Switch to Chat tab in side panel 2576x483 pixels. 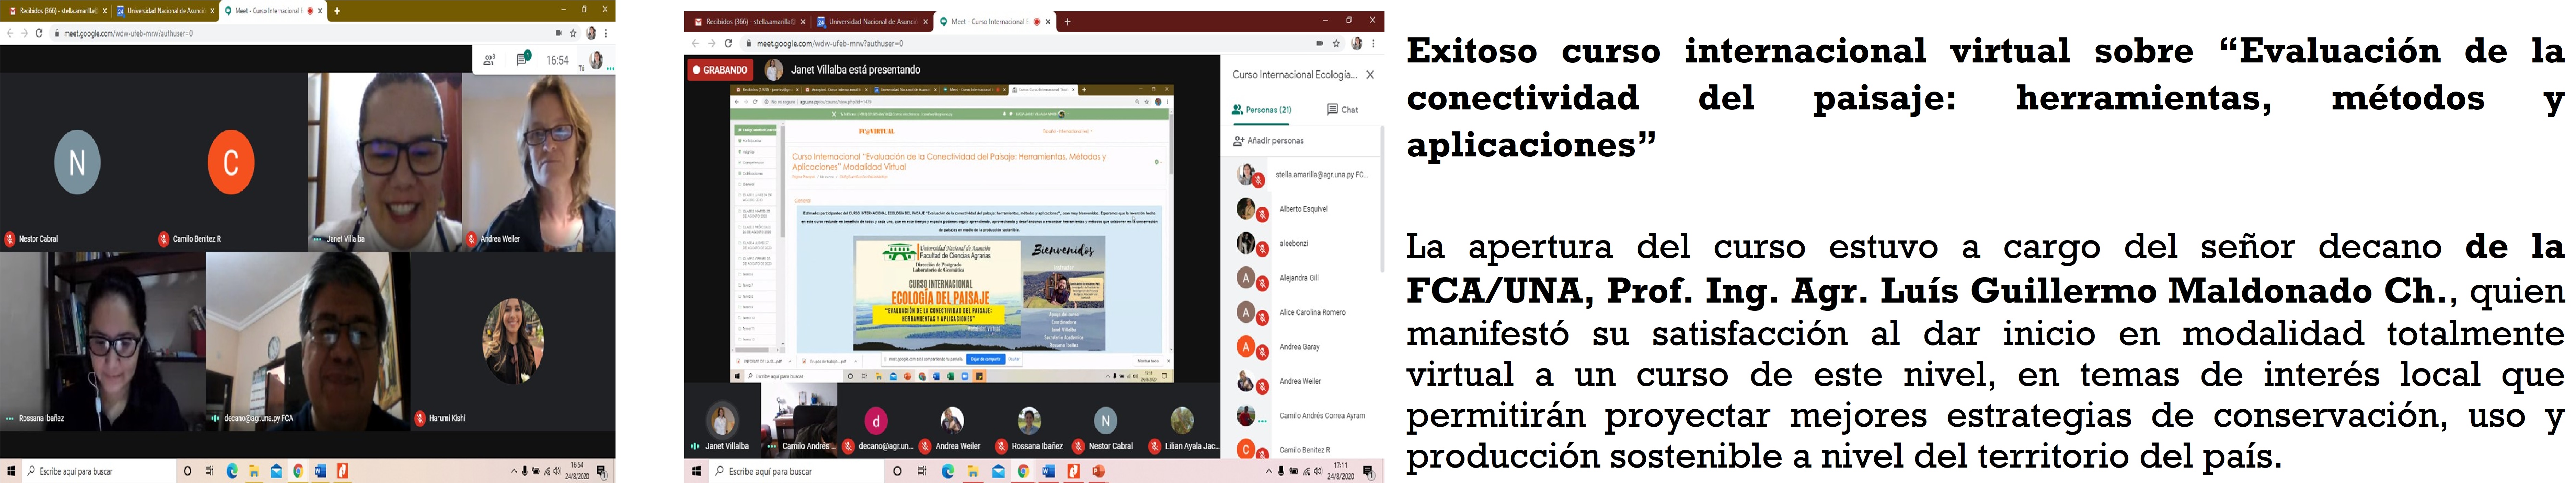1342,110
